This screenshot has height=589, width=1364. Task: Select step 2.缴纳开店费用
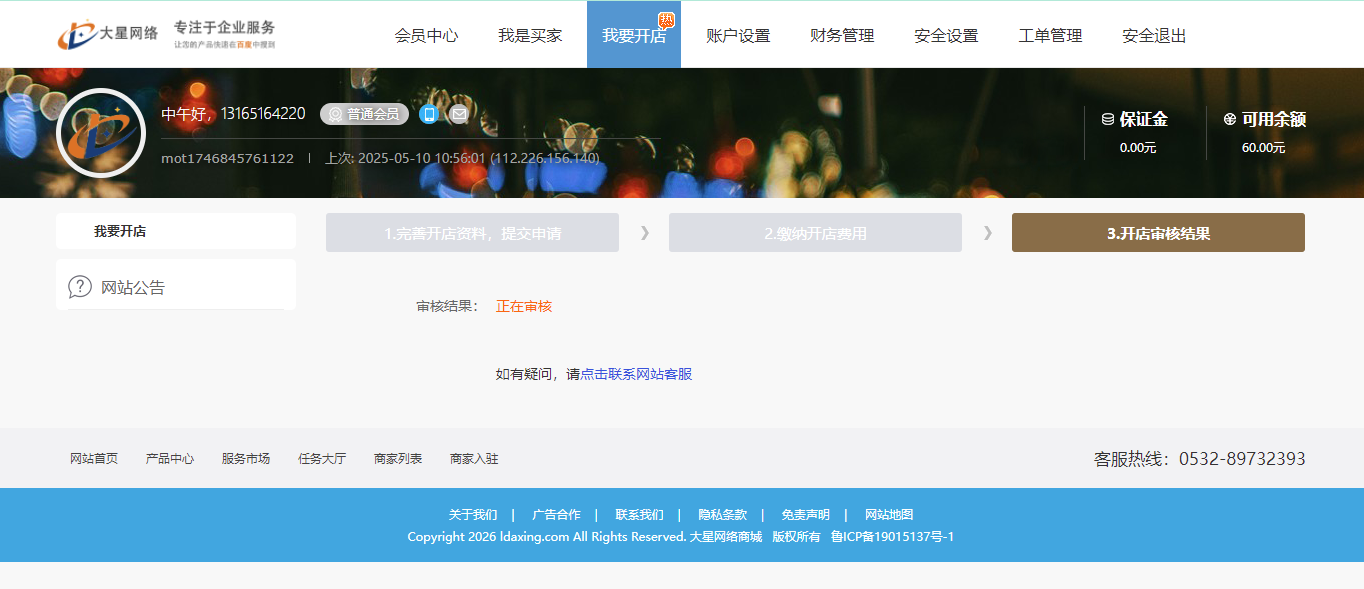[x=815, y=233]
